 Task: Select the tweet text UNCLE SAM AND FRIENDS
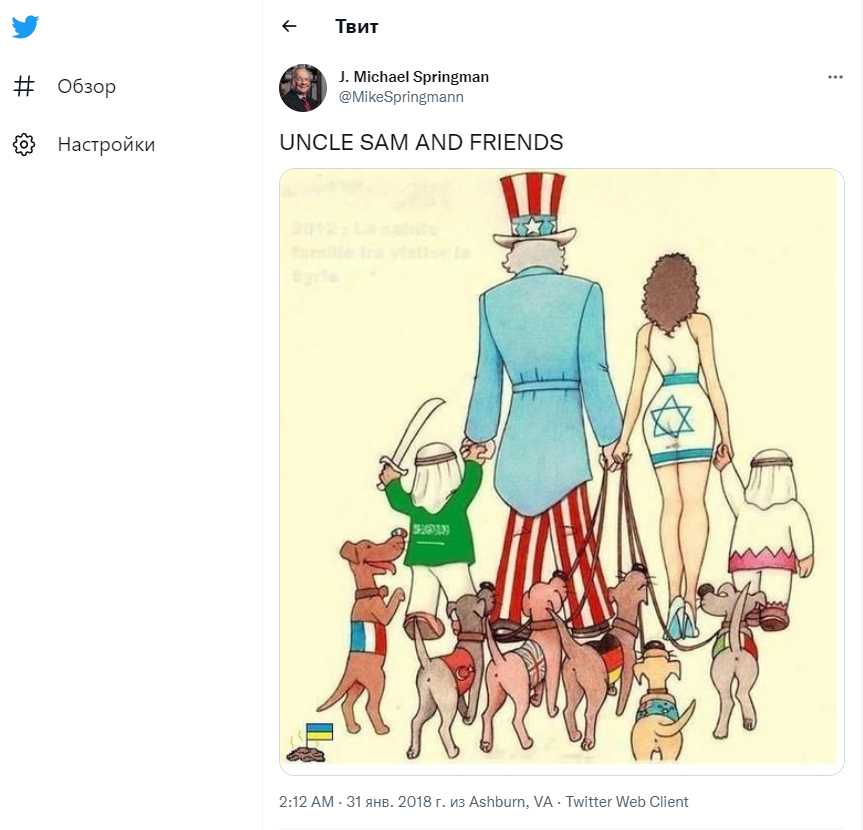click(x=421, y=143)
